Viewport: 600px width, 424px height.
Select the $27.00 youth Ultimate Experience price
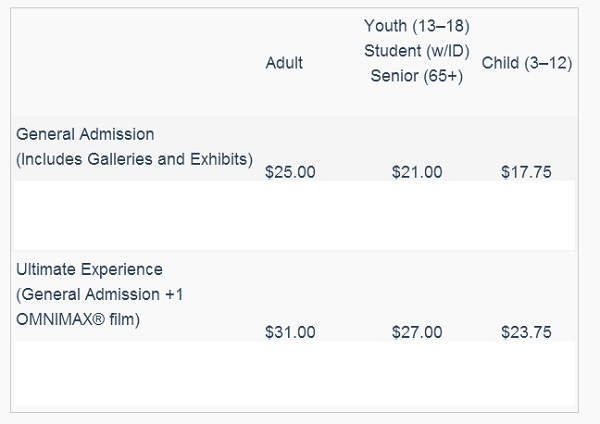tap(417, 333)
